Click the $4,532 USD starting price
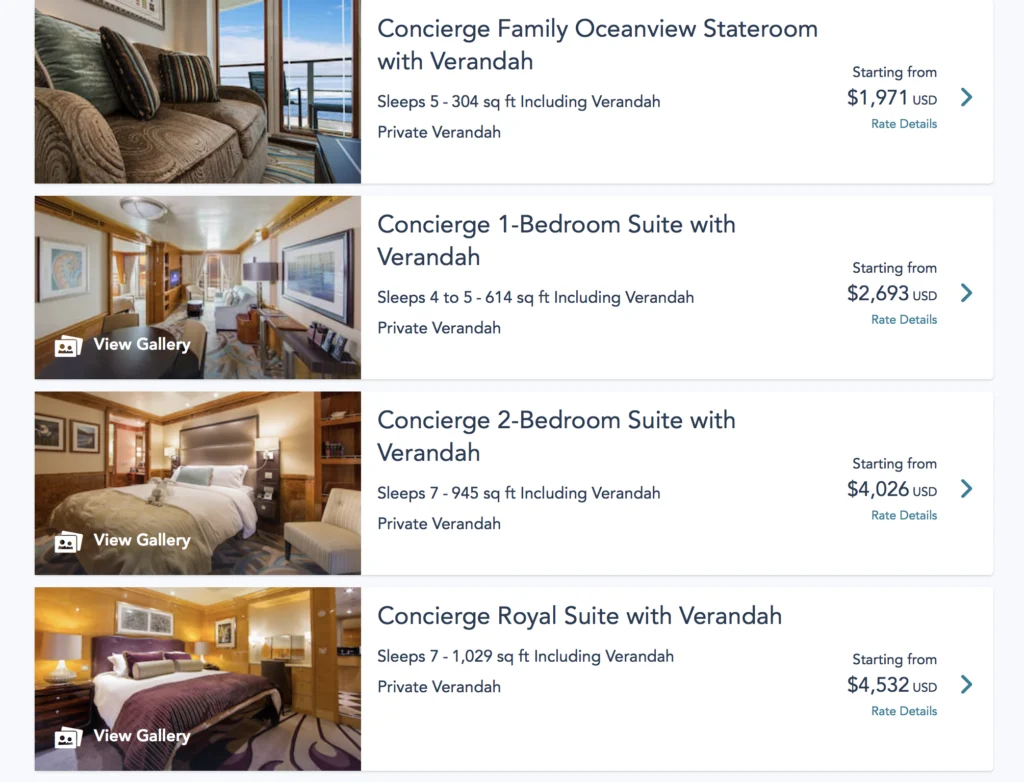Screen dimensions: 1024x782 coord(891,686)
